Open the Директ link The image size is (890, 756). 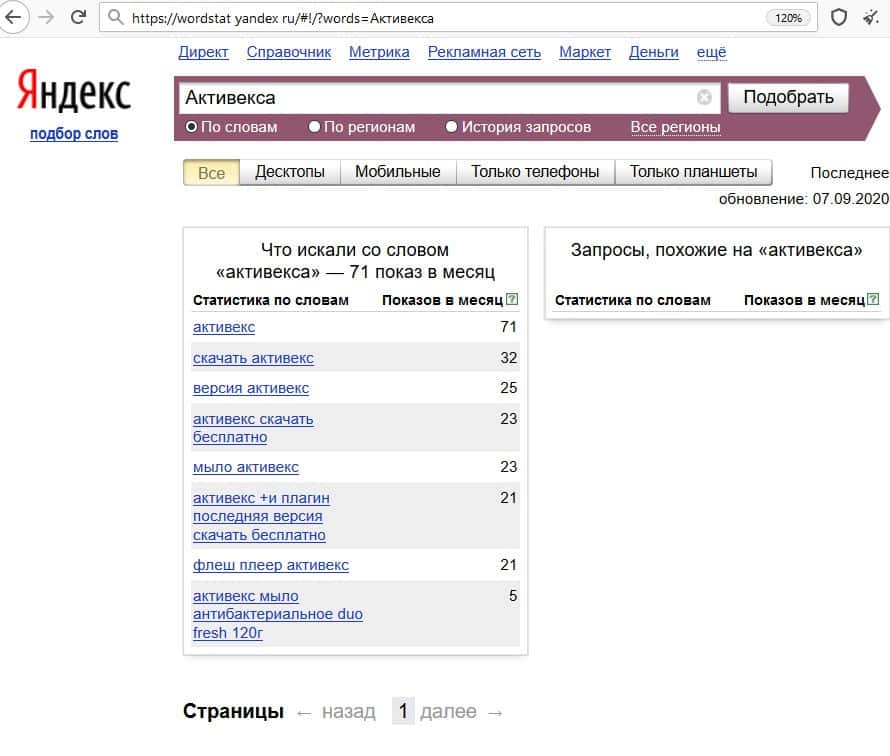point(203,52)
